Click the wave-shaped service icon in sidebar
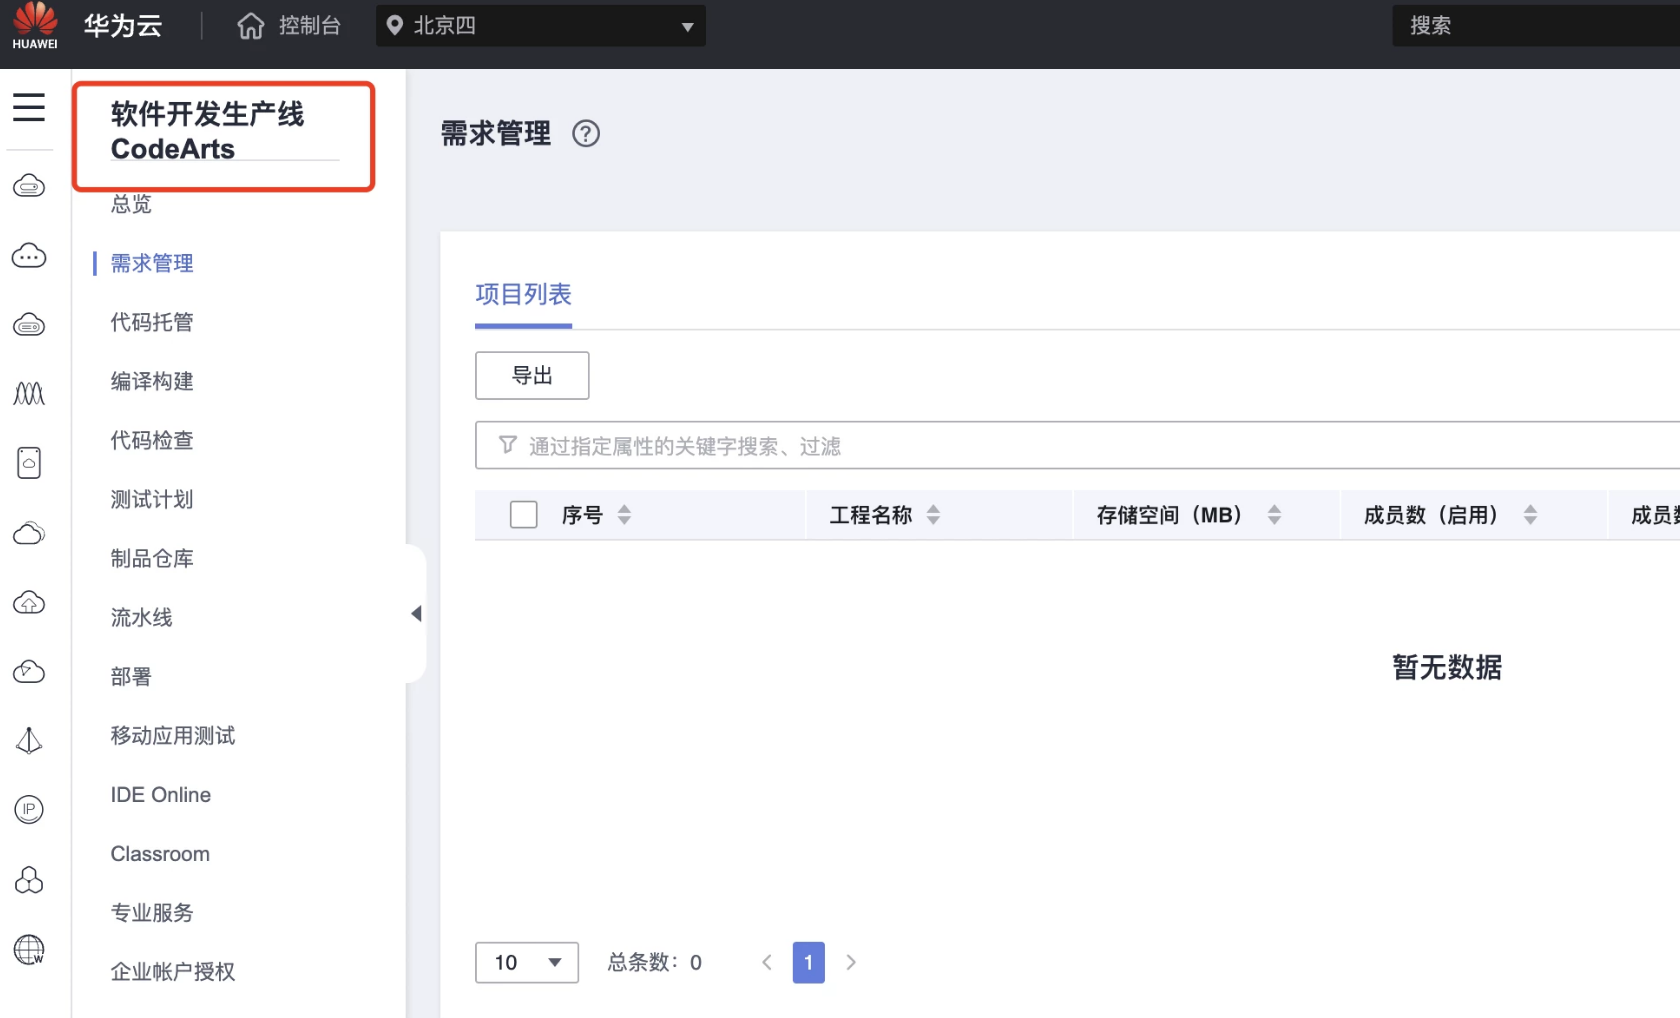The width and height of the screenshot is (1680, 1018). pos(29,394)
